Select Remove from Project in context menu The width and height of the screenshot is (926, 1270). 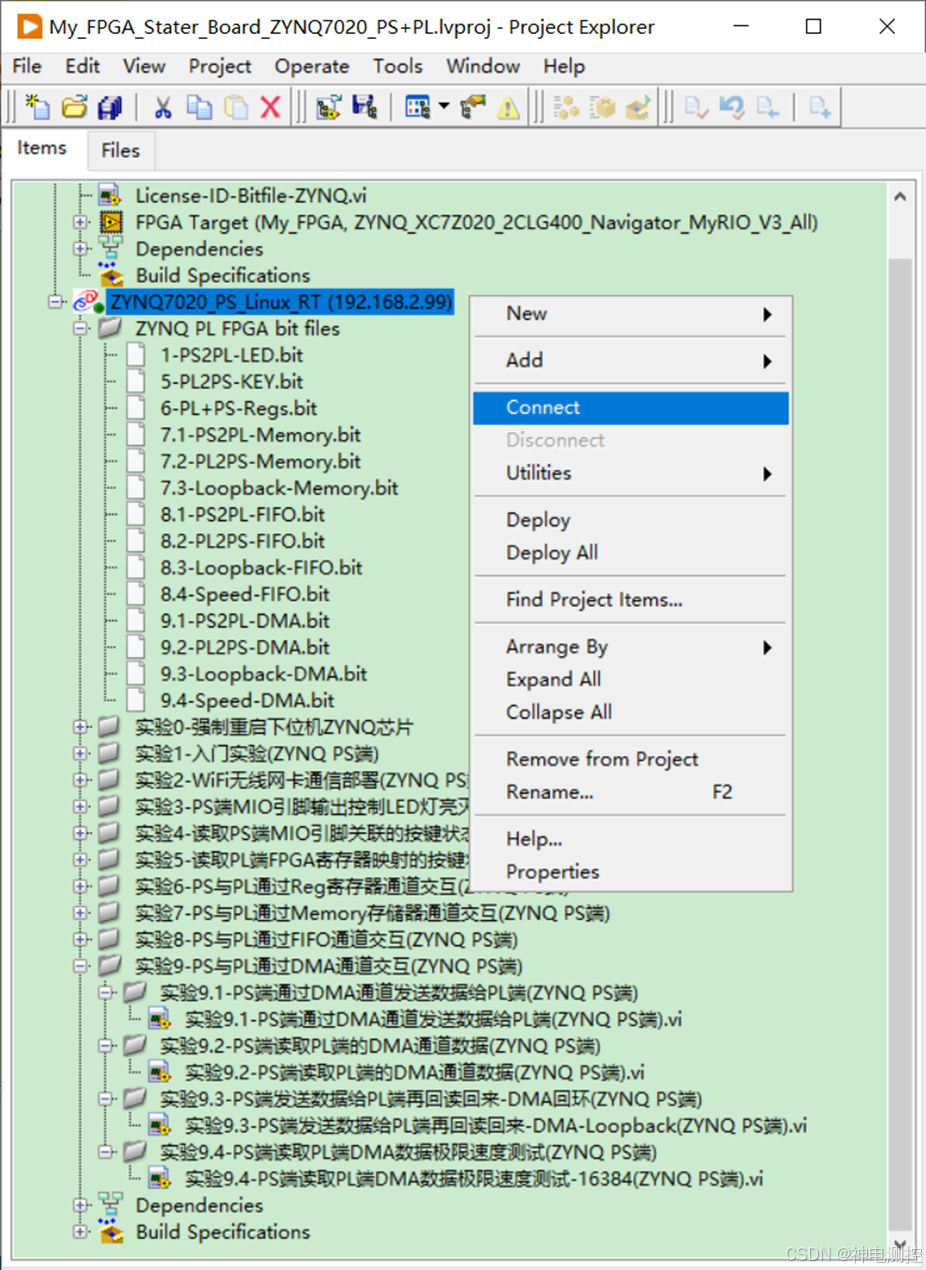tap(632, 759)
